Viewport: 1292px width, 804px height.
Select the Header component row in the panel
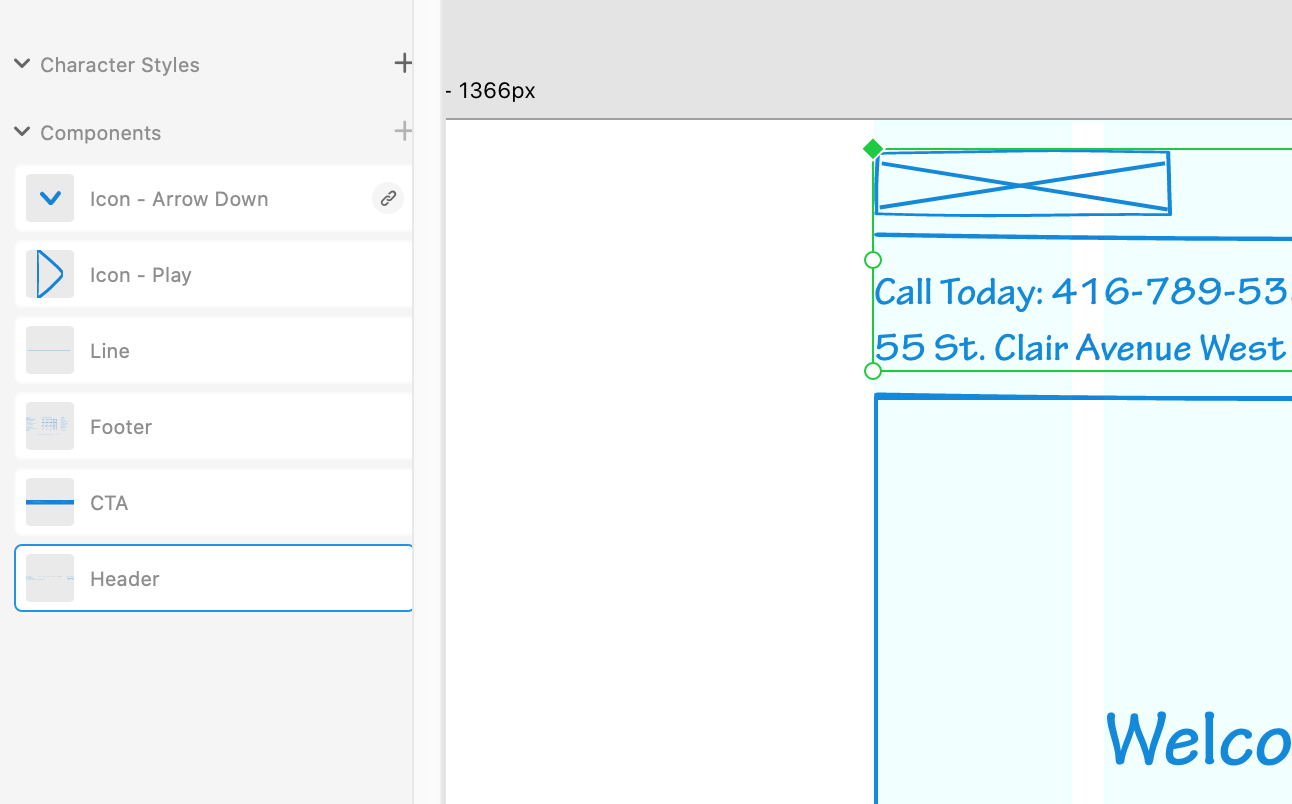coord(212,578)
